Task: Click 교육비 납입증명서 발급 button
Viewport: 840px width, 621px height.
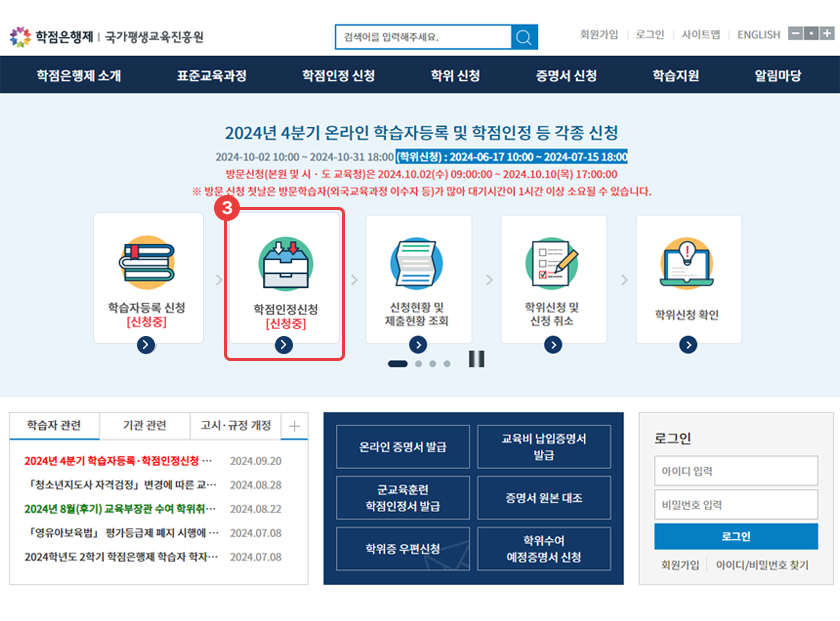Action: pos(544,447)
